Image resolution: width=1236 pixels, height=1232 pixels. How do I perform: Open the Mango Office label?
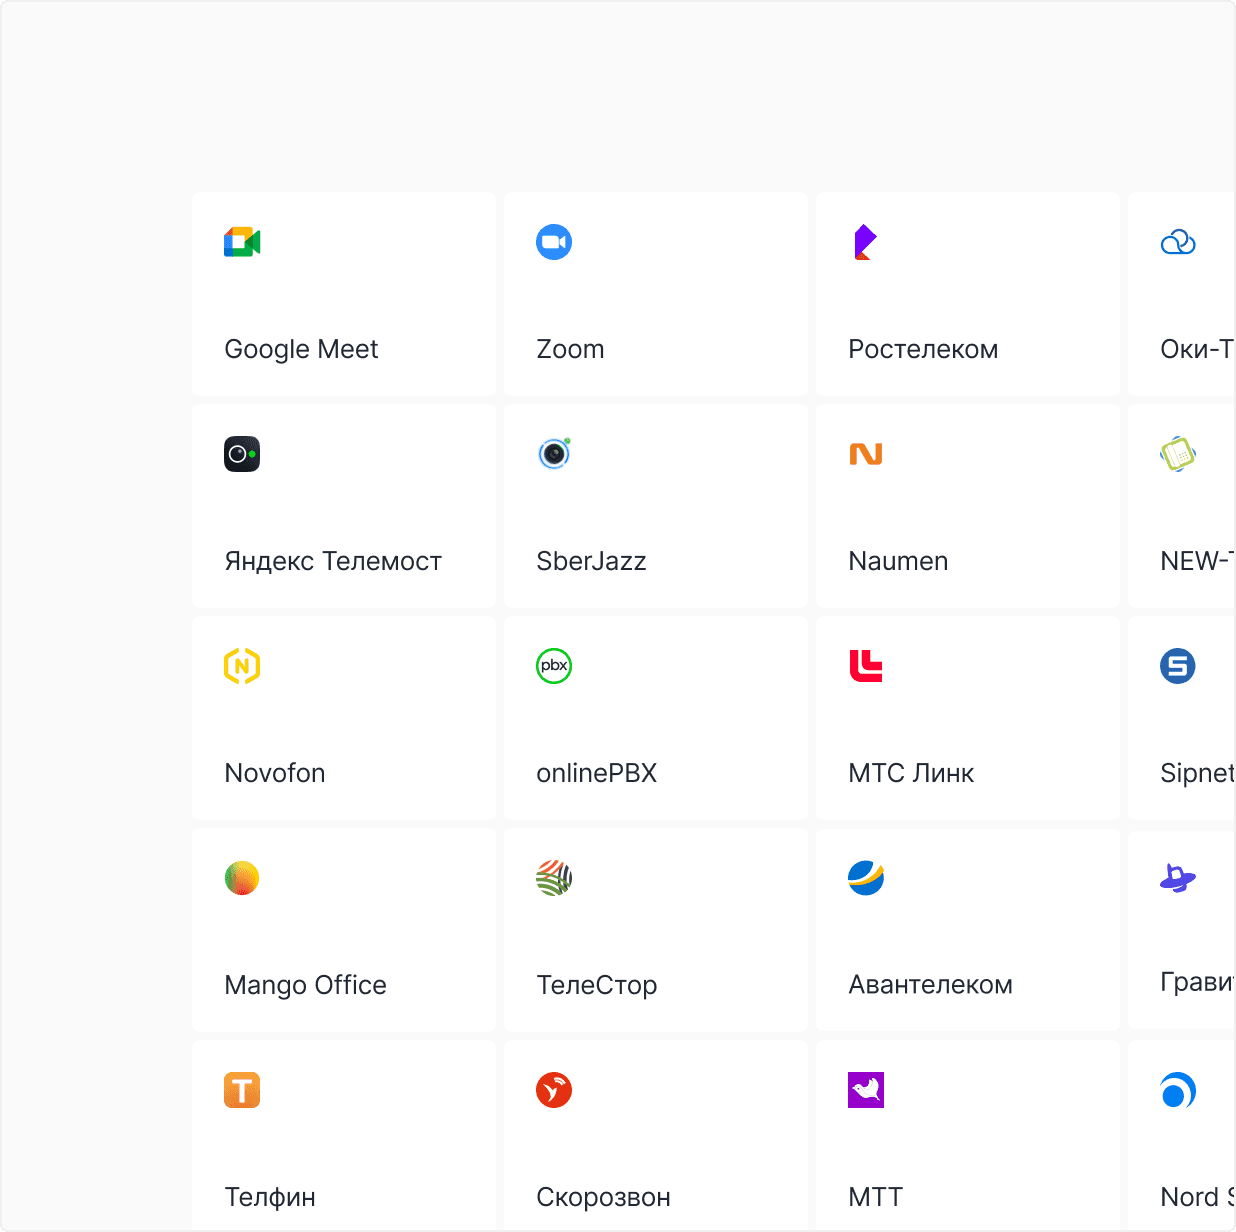(305, 985)
